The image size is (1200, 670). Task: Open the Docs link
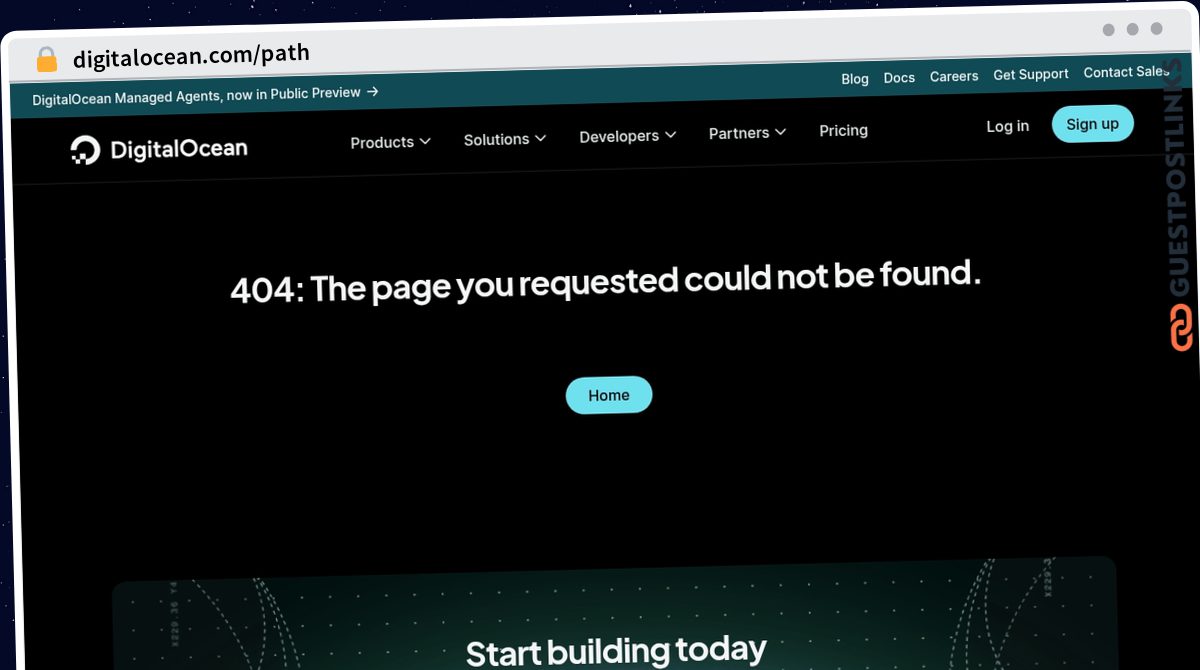899,78
